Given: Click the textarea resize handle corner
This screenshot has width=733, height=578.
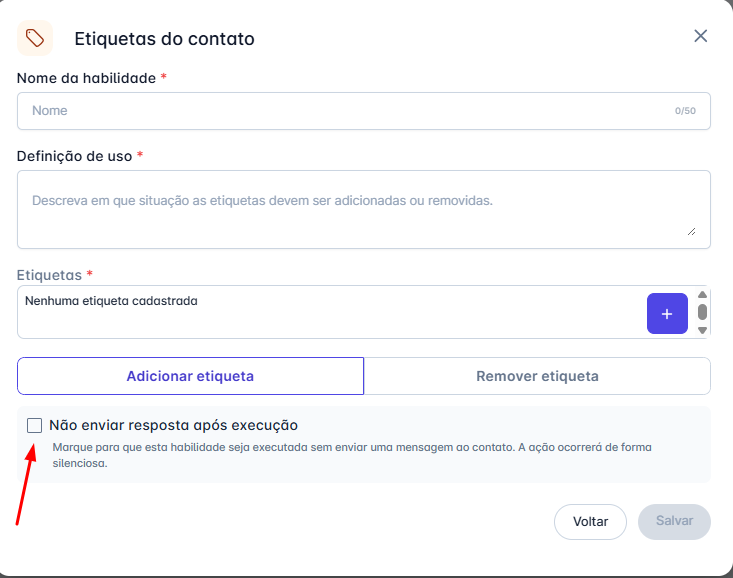Looking at the screenshot, I should [x=691, y=231].
